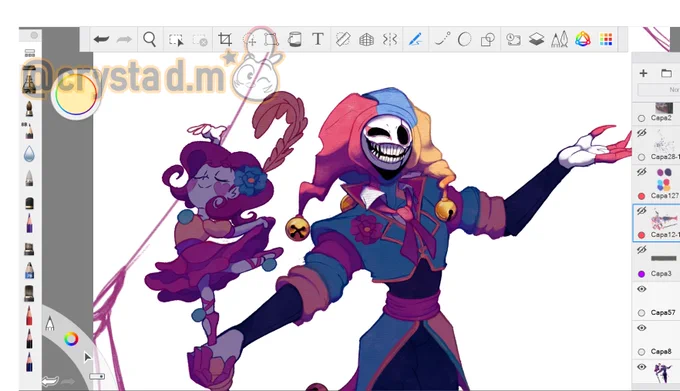
Task: Click the Add Image icon
Action: point(513,39)
